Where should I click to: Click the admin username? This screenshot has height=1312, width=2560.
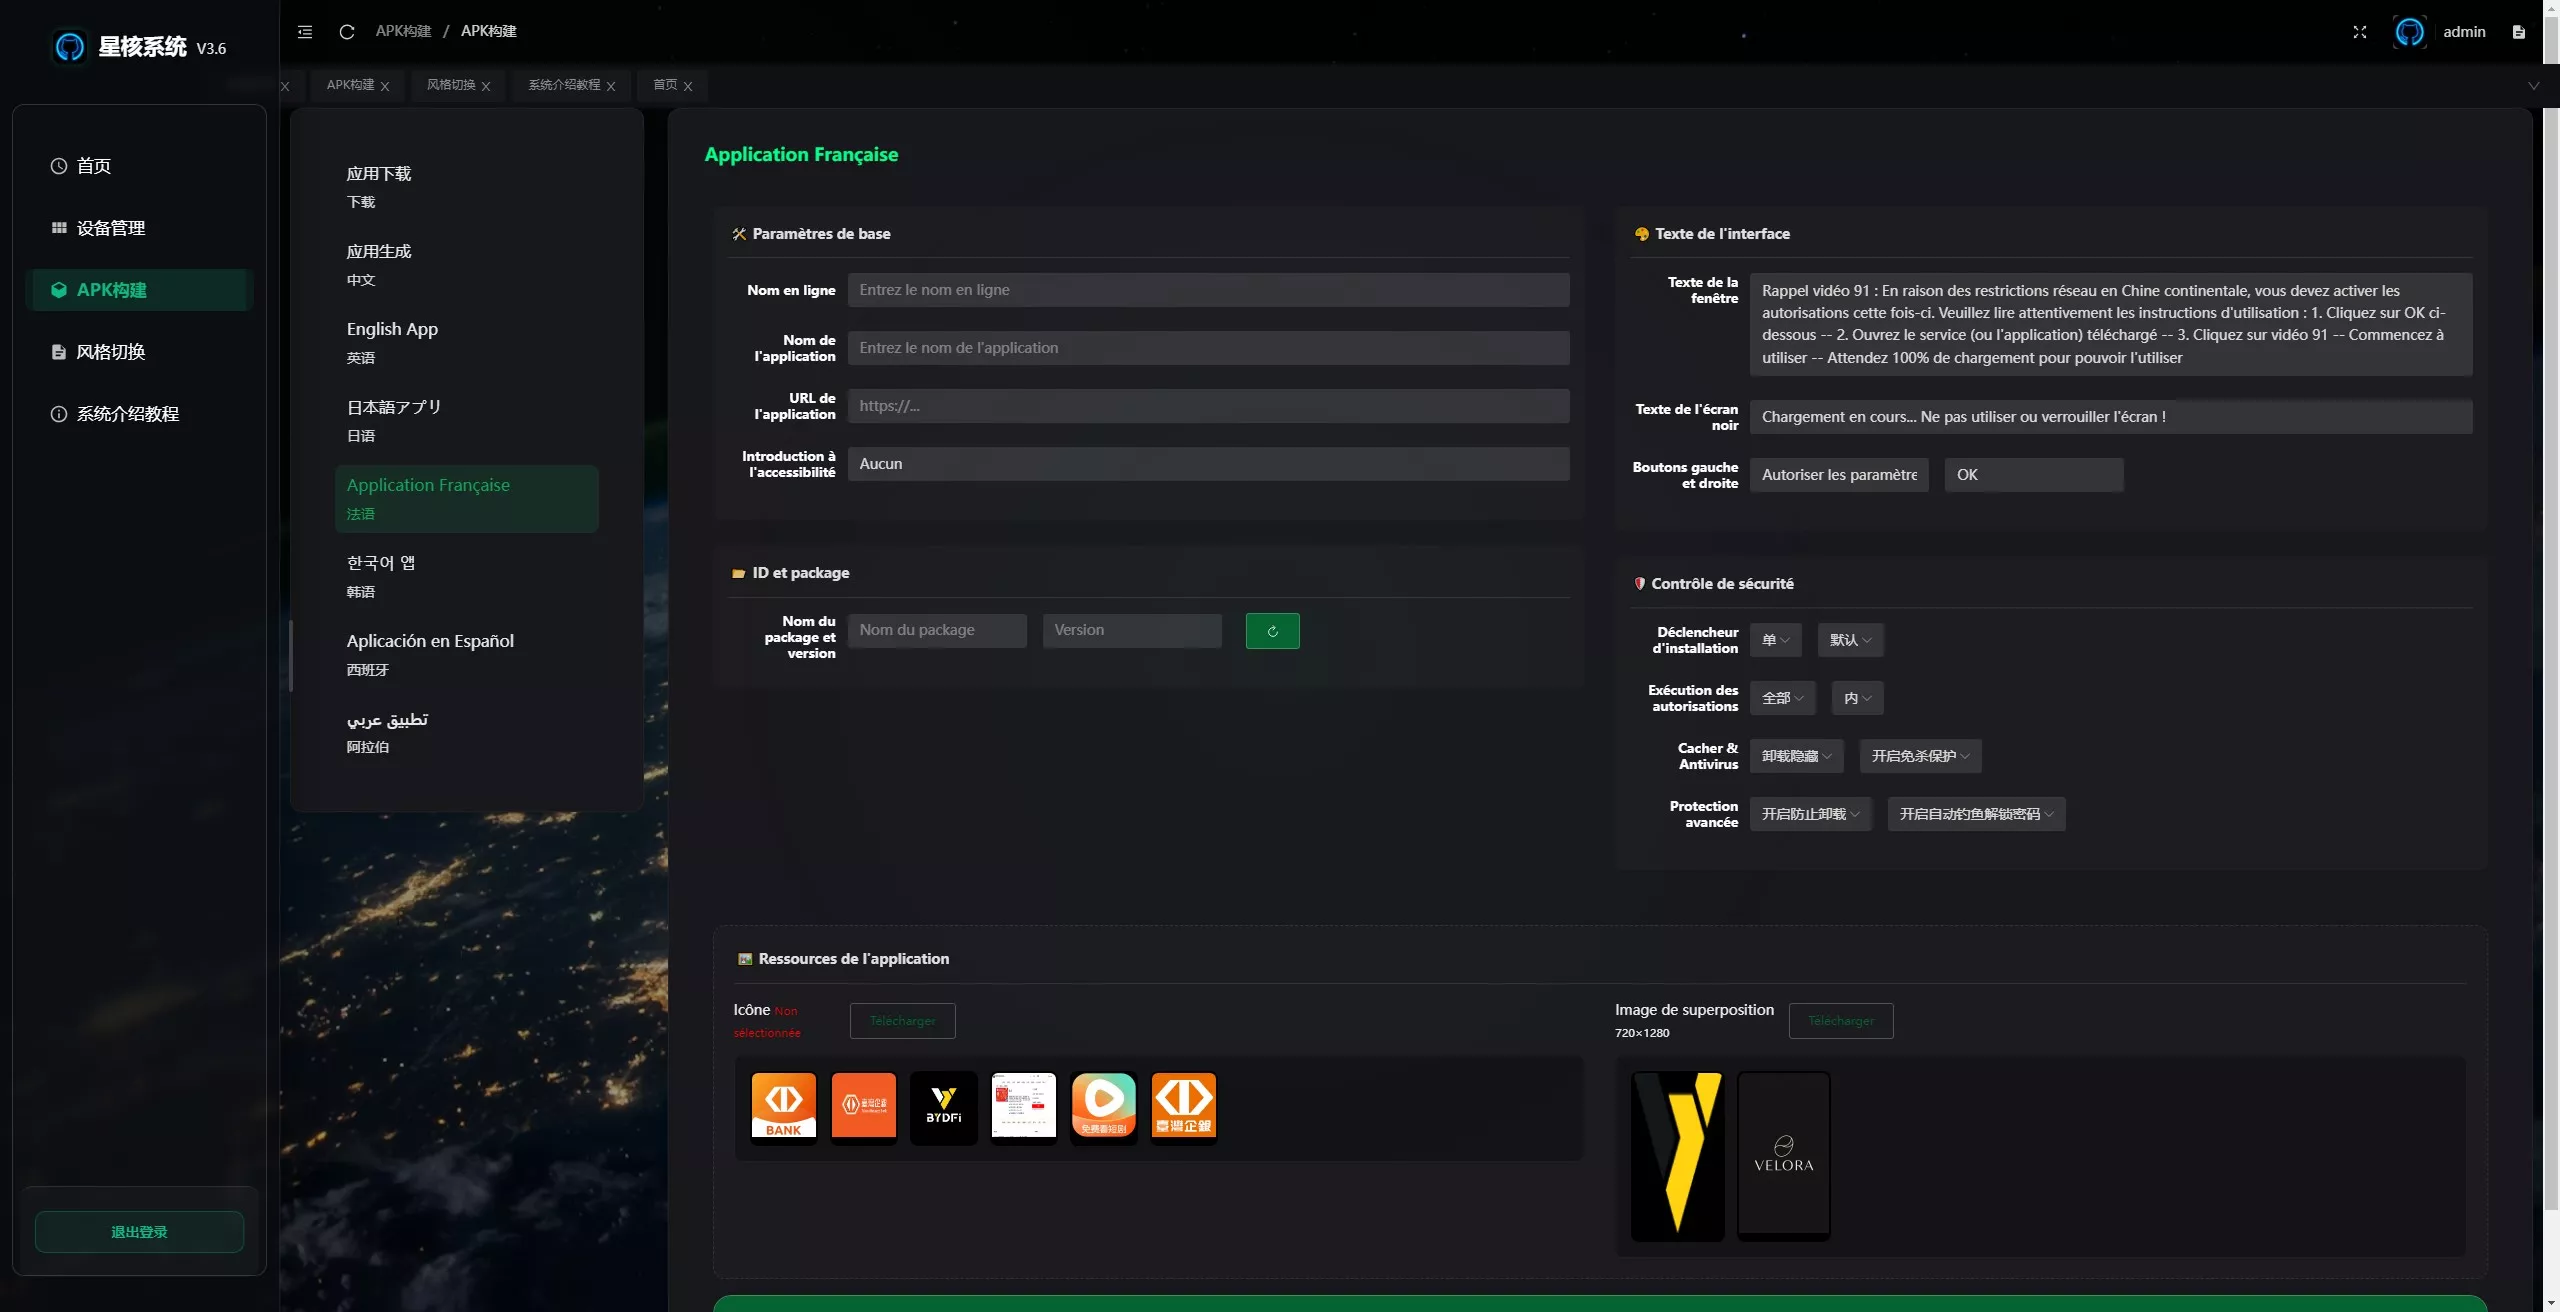coord(2464,32)
